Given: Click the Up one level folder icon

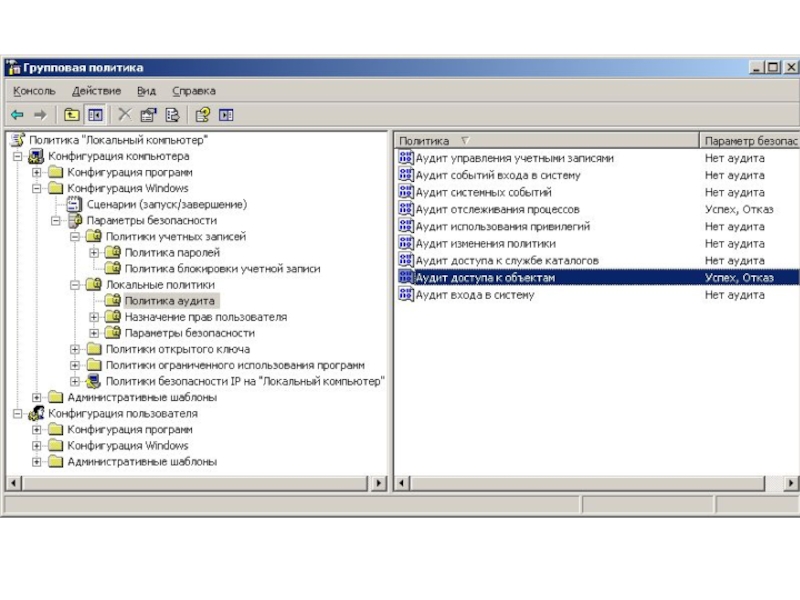Looking at the screenshot, I should (72, 115).
